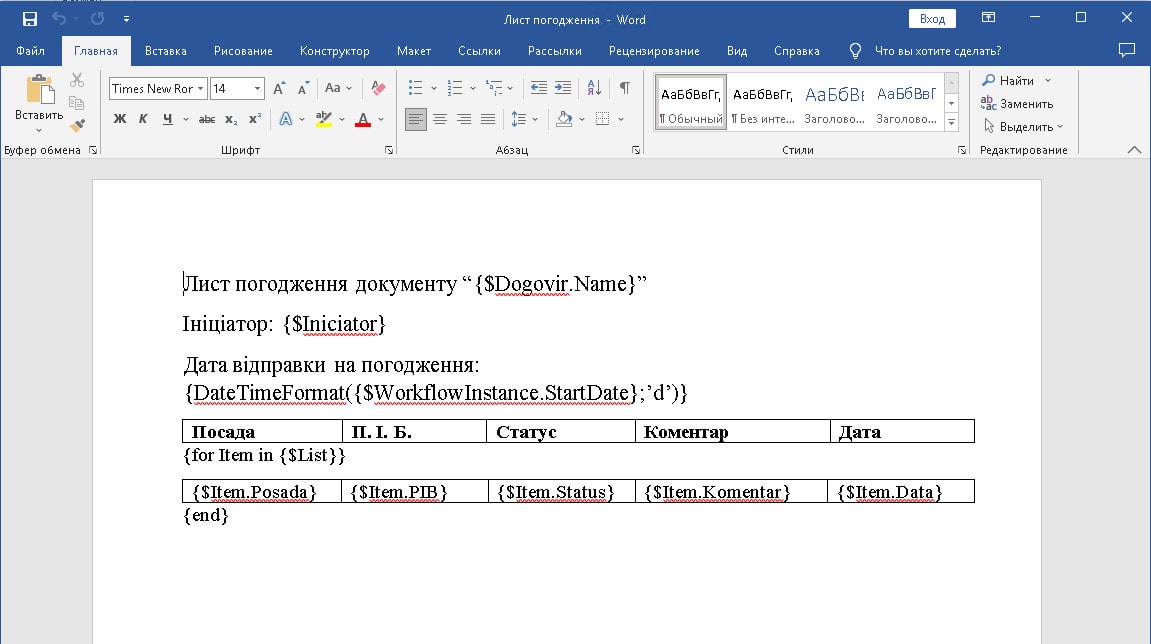The height and width of the screenshot is (644, 1151).
Task: Click the Cut scissors icon
Action: (x=77, y=80)
